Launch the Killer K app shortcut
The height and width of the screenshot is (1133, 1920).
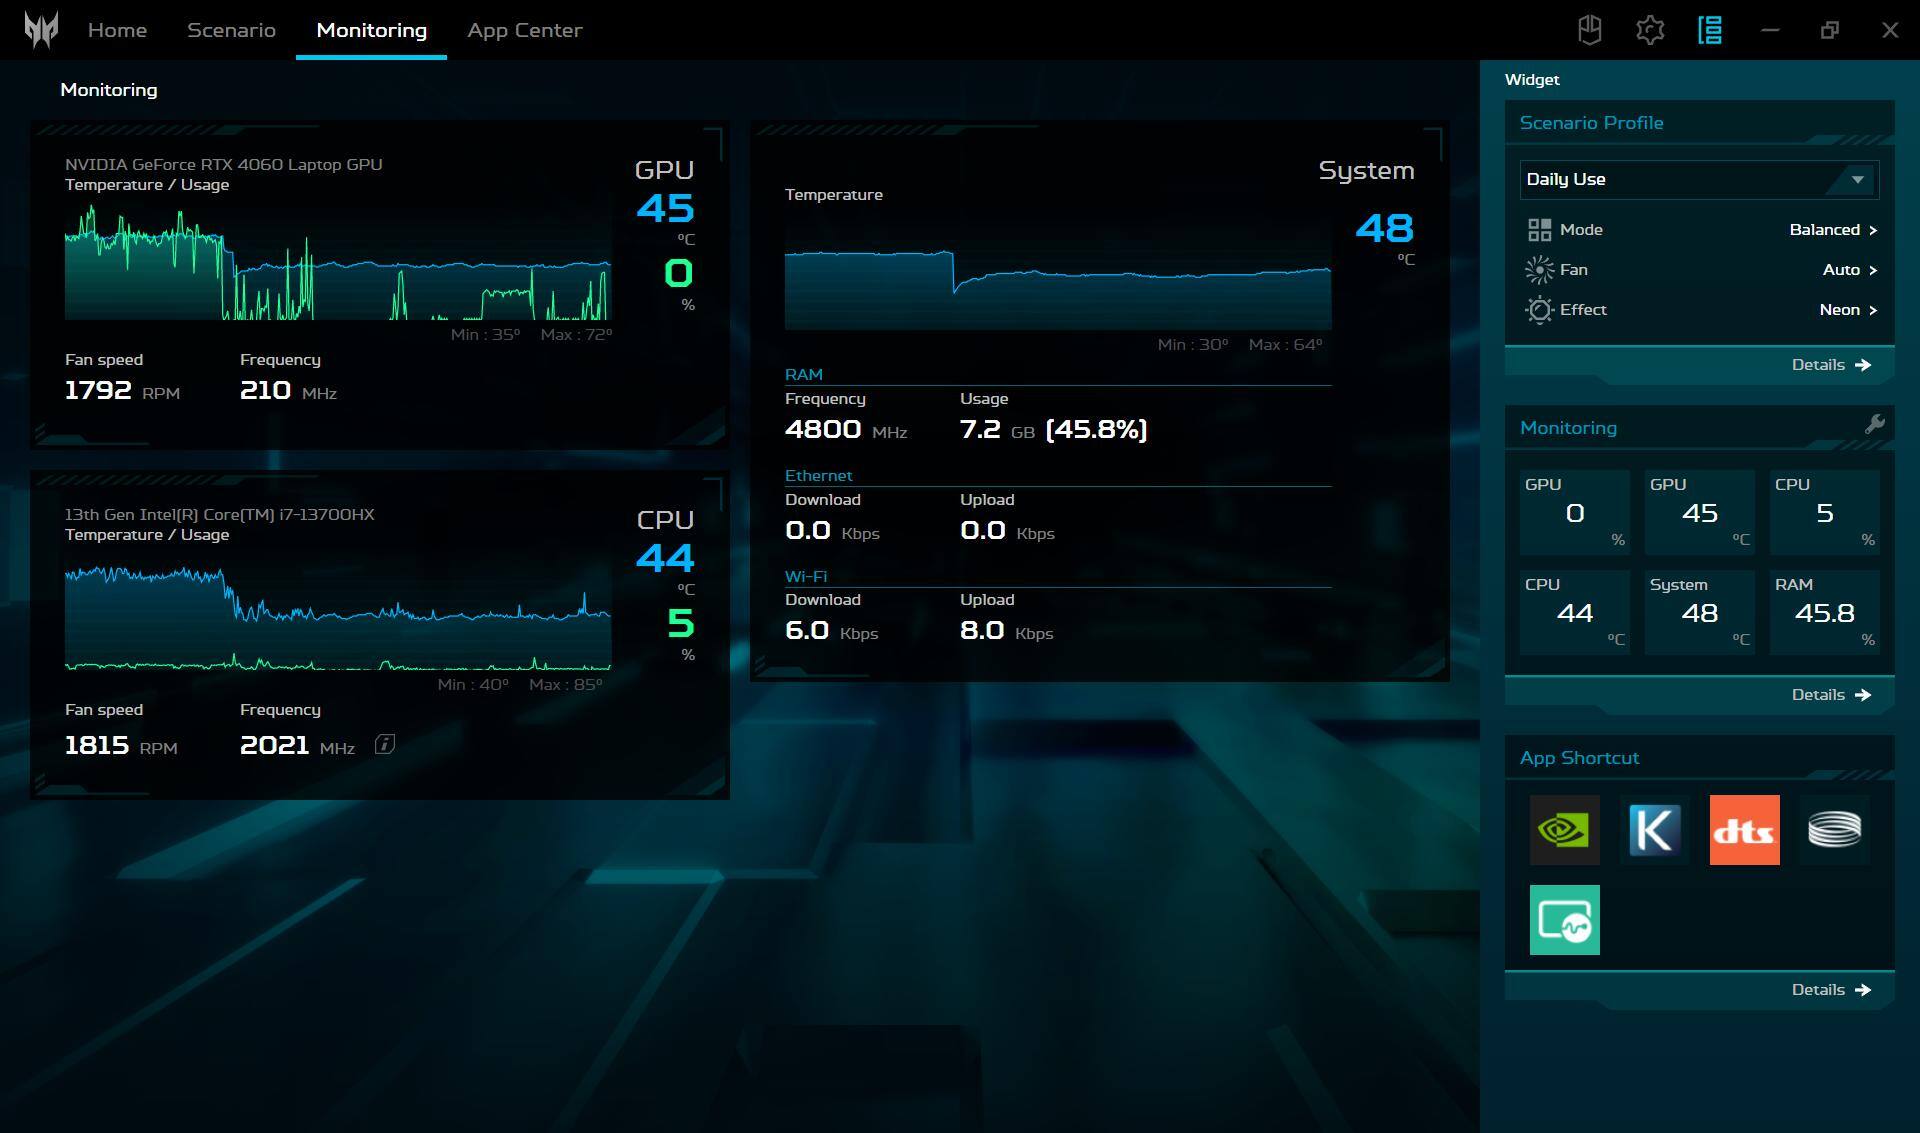point(1654,830)
